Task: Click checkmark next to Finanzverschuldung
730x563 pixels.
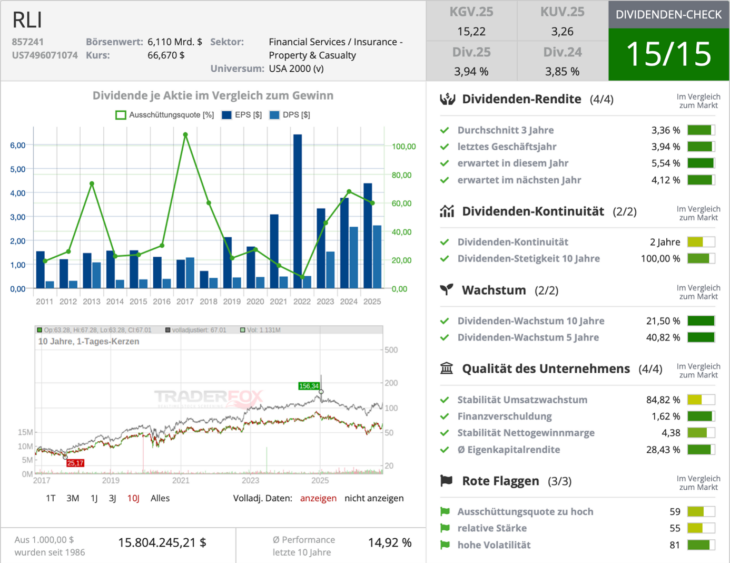Action: click(445, 417)
